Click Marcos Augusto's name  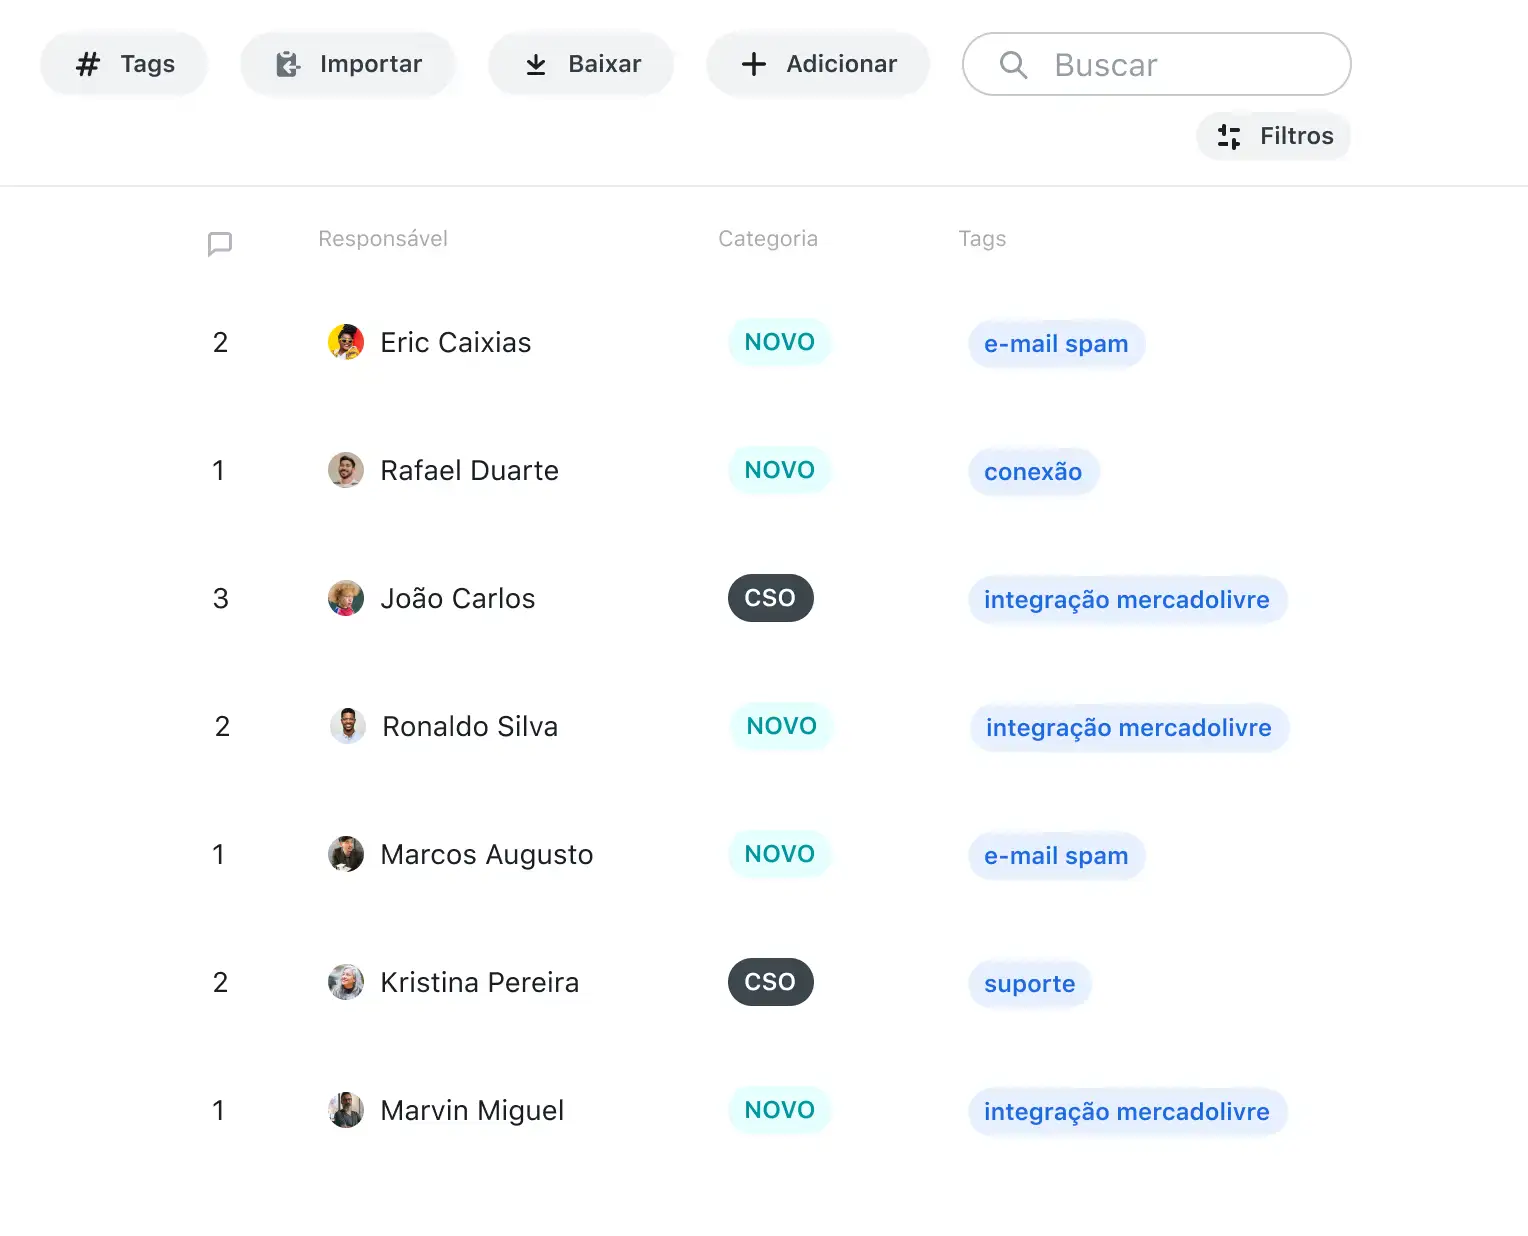tap(487, 854)
